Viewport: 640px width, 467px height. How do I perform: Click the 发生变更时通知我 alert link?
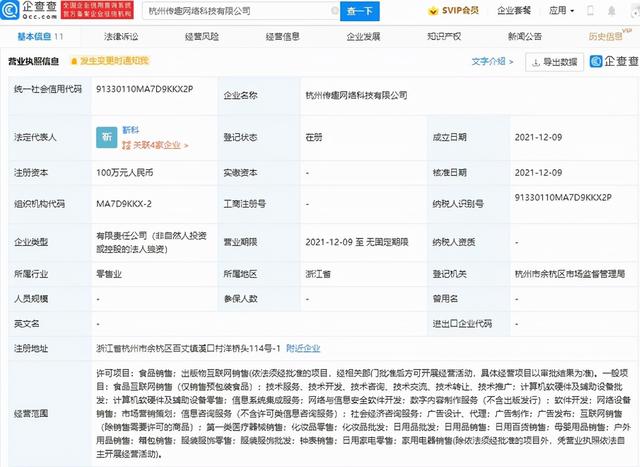pyautogui.click(x=110, y=61)
